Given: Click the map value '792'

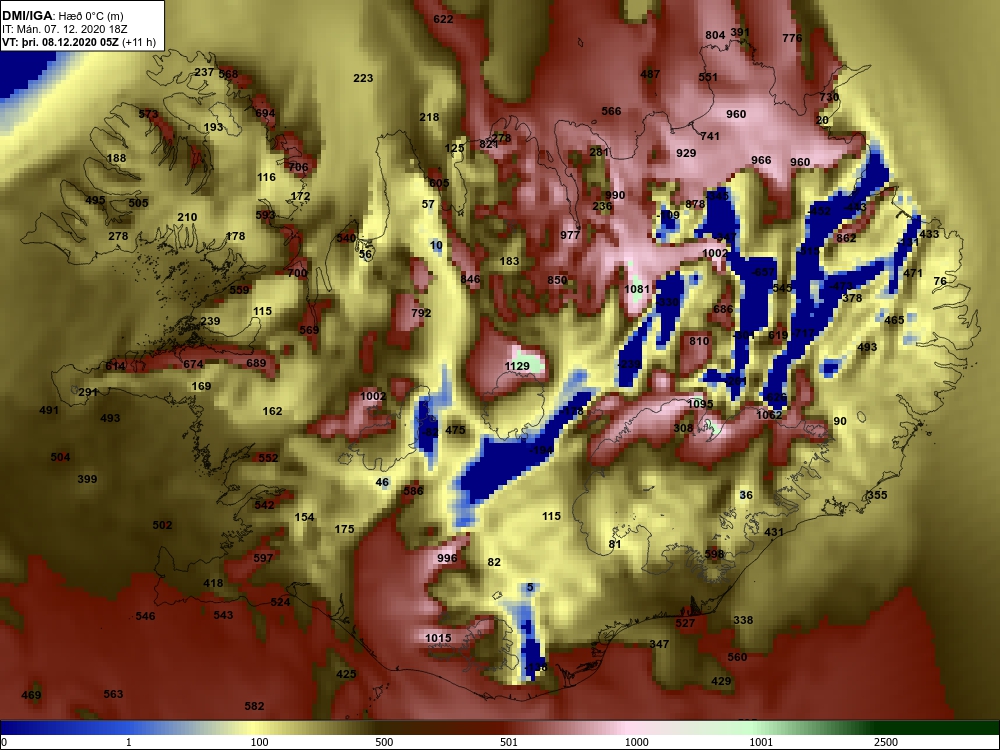Looking at the screenshot, I should click(x=421, y=313).
